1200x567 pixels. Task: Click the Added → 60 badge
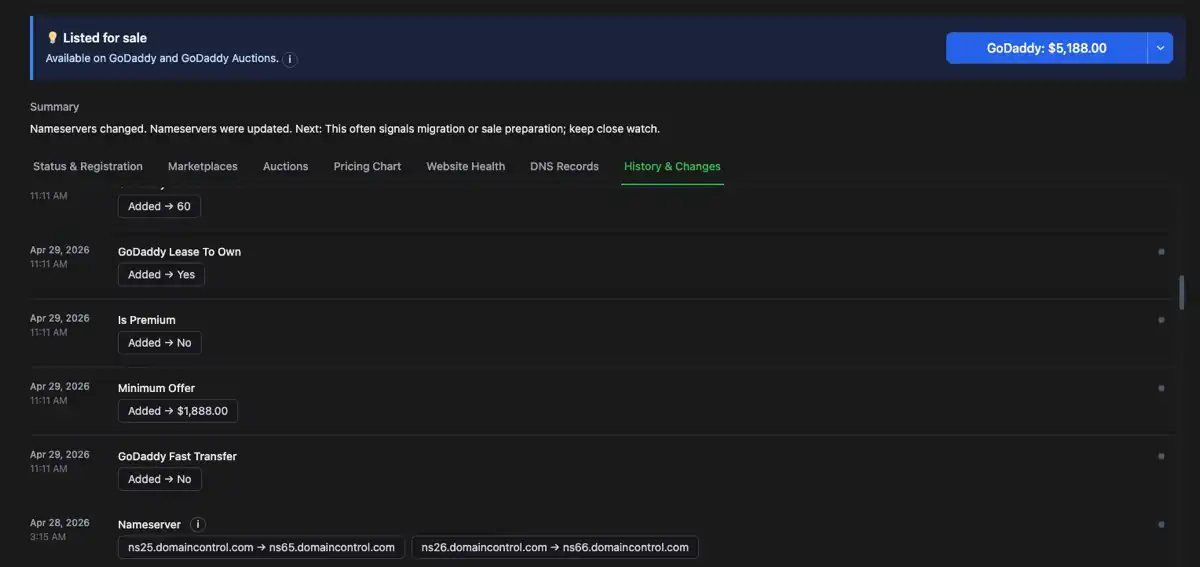pyautogui.click(x=159, y=207)
